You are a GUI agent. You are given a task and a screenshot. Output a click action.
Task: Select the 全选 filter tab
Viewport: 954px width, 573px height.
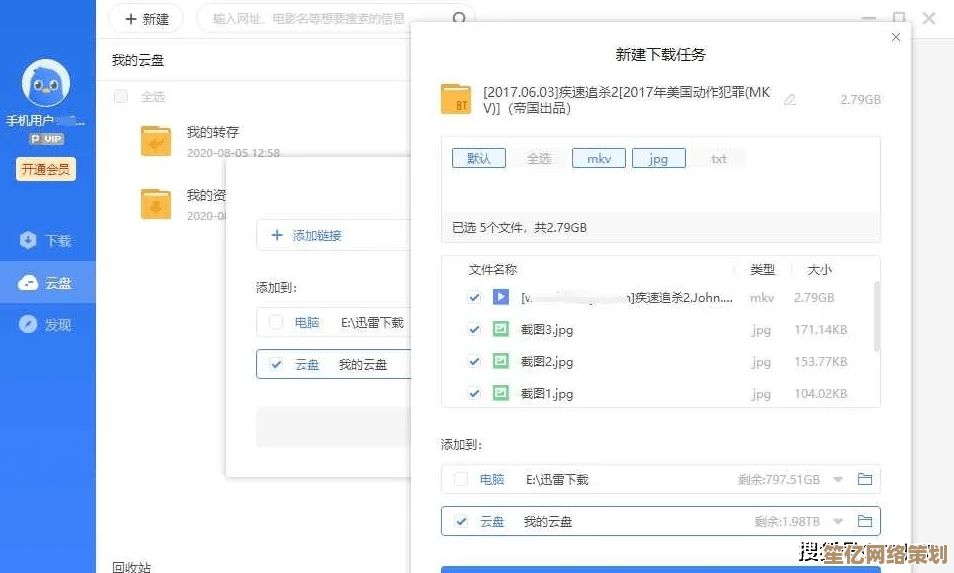coord(538,158)
